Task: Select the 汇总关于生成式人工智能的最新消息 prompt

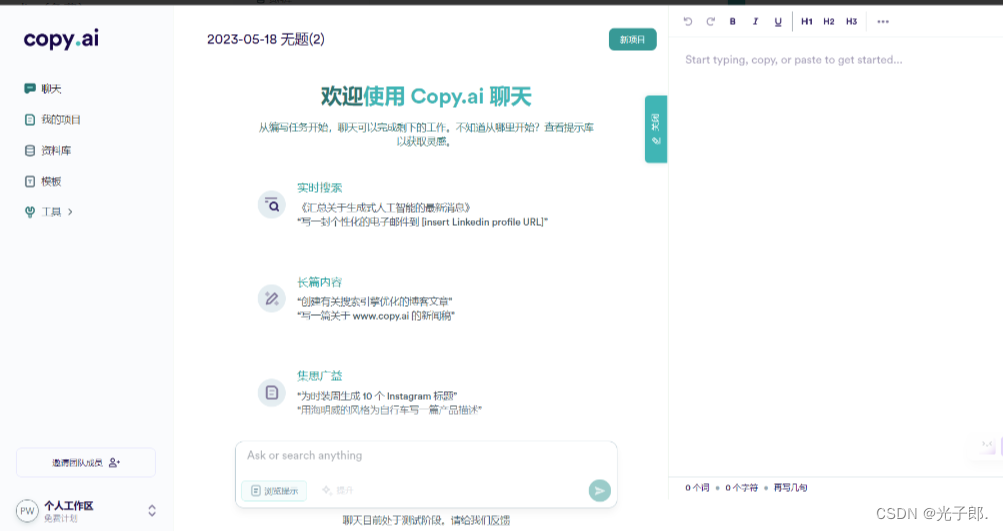Action: 385,207
